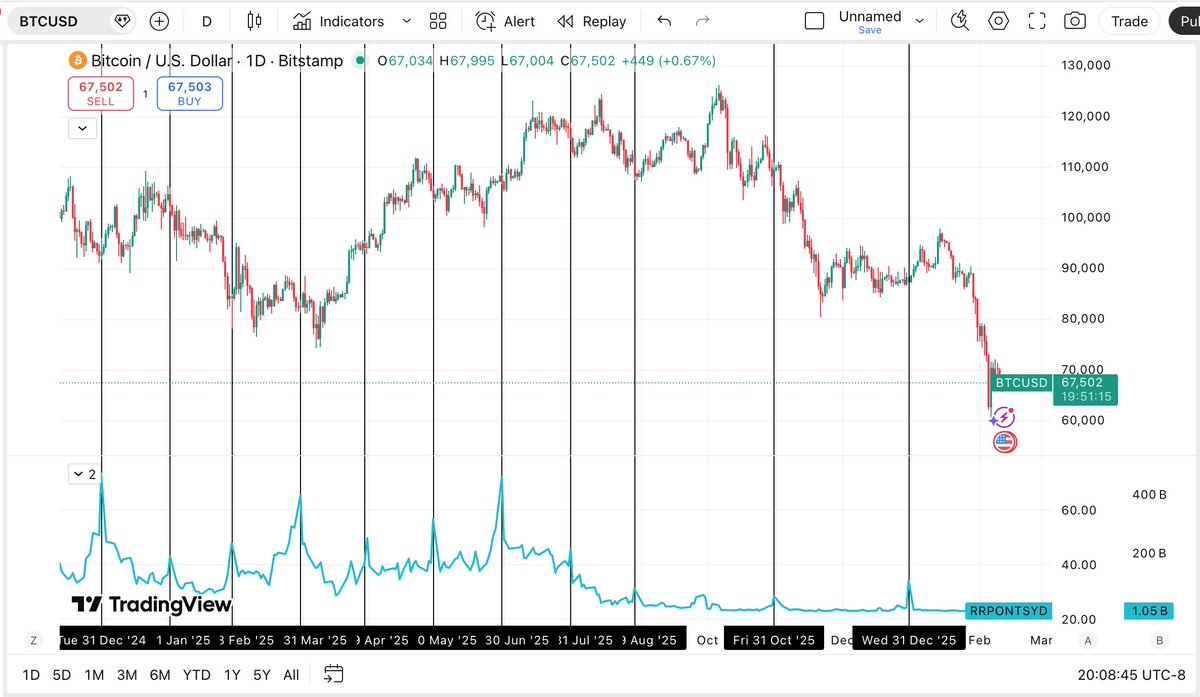Select the 6M time range
This screenshot has width=1200, height=697.
click(160, 675)
